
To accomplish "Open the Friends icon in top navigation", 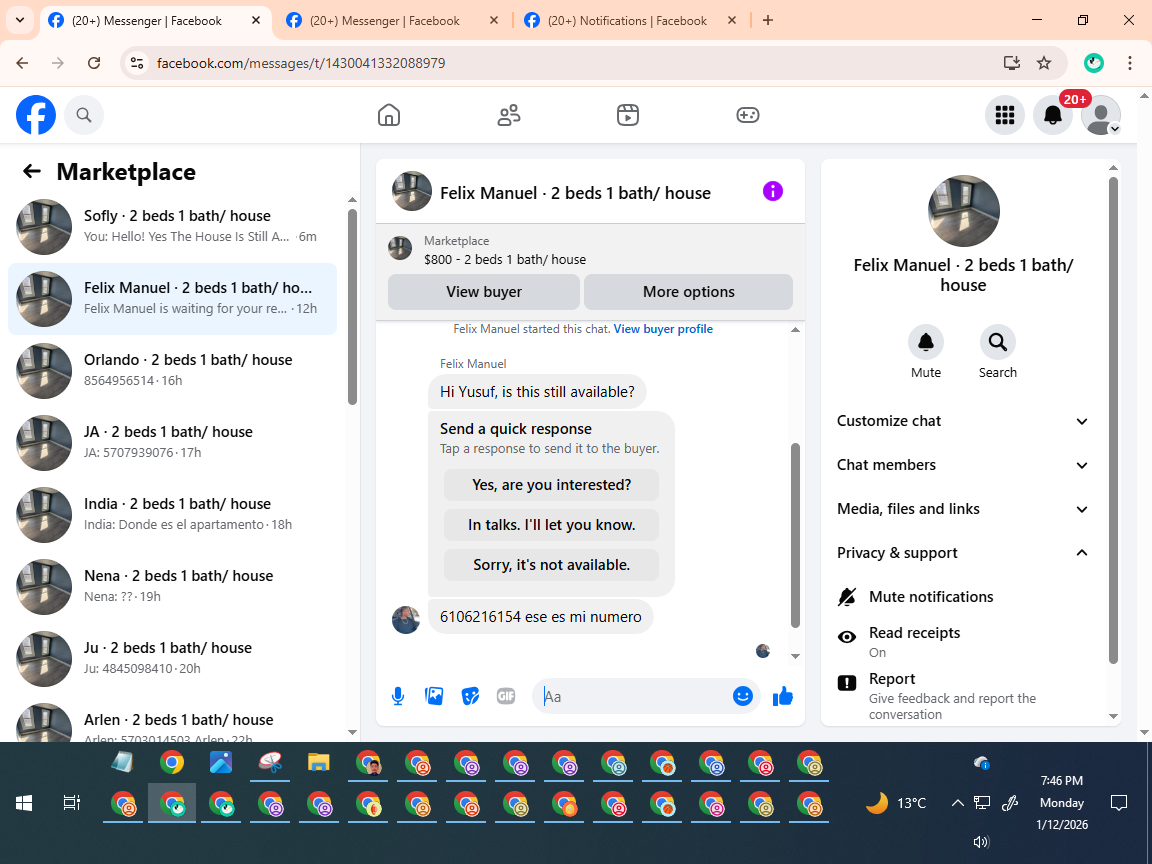I will [x=508, y=115].
